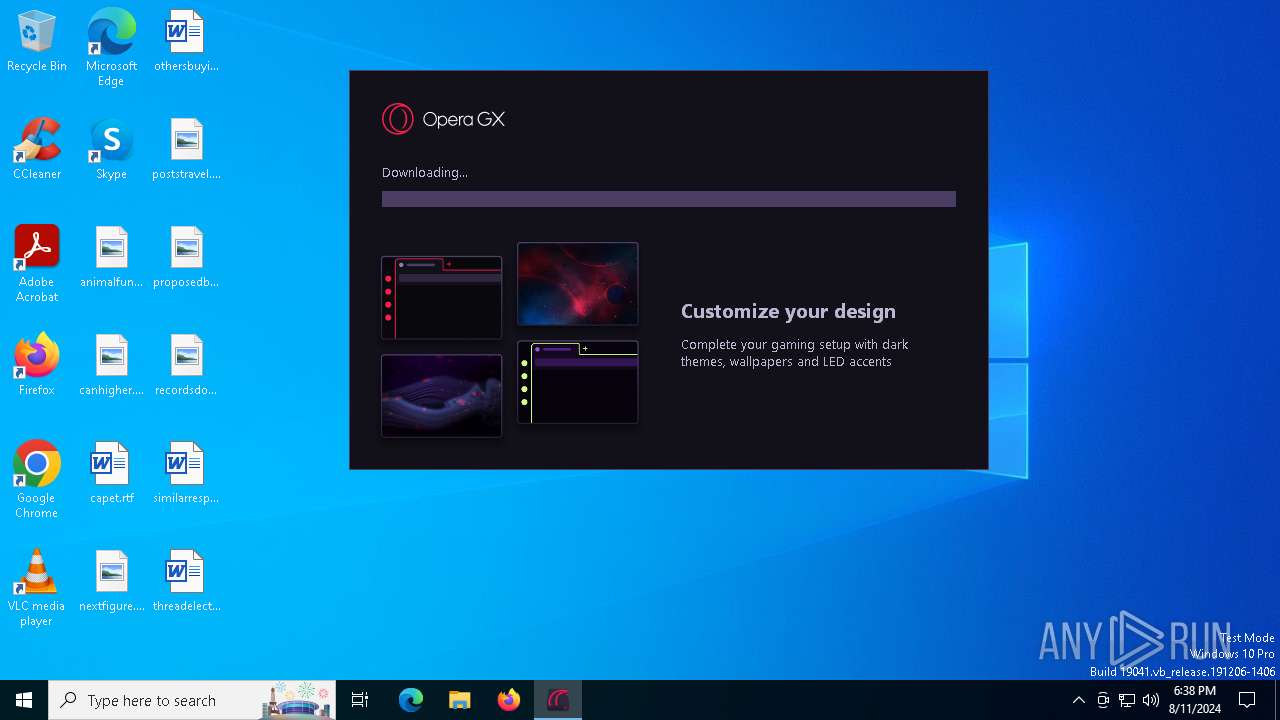Click the purple wave wallpaper thumbnail
1280x720 pixels.
(441, 396)
